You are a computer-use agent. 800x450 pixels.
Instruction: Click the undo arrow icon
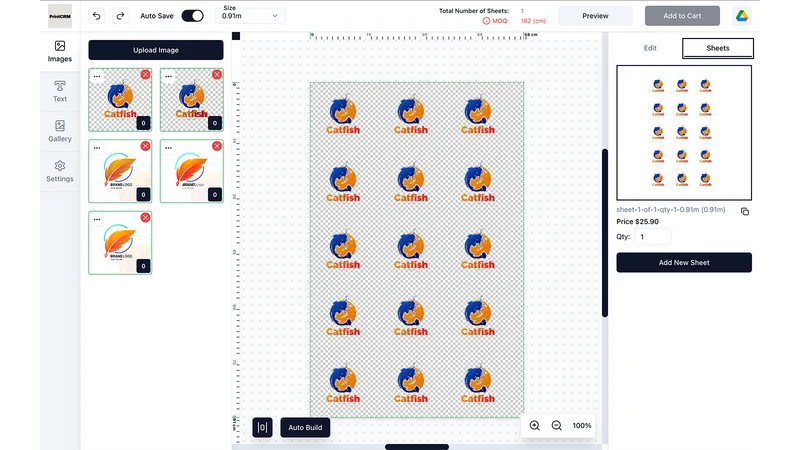(x=96, y=16)
